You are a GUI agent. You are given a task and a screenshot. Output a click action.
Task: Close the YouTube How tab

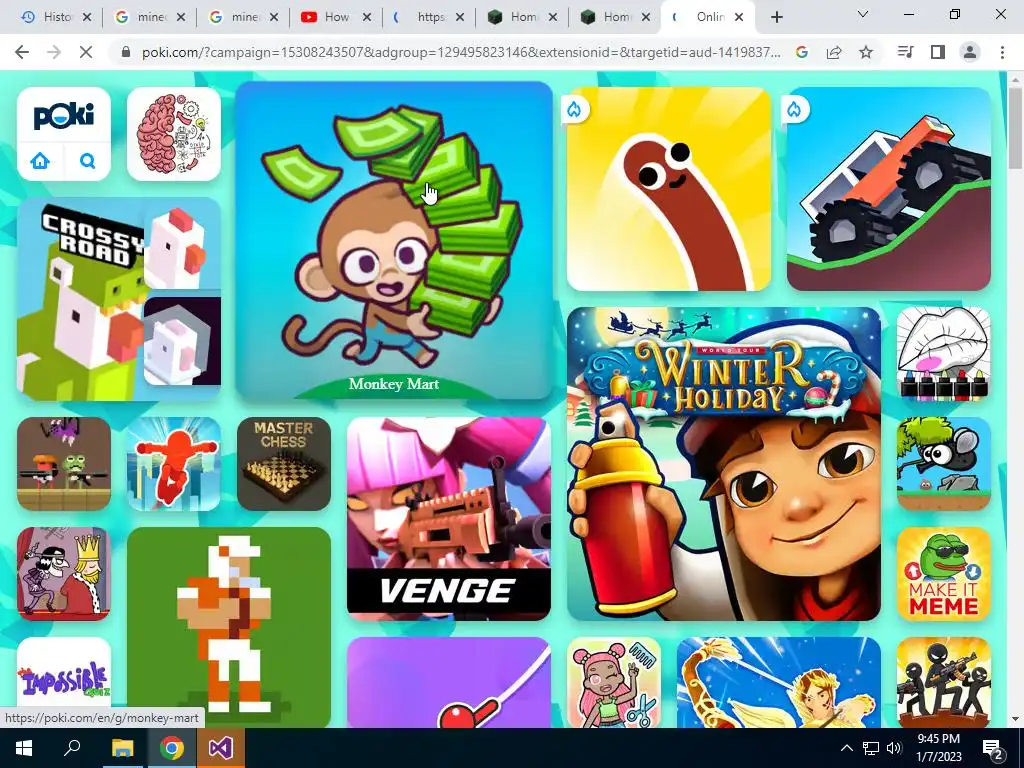[x=367, y=17]
